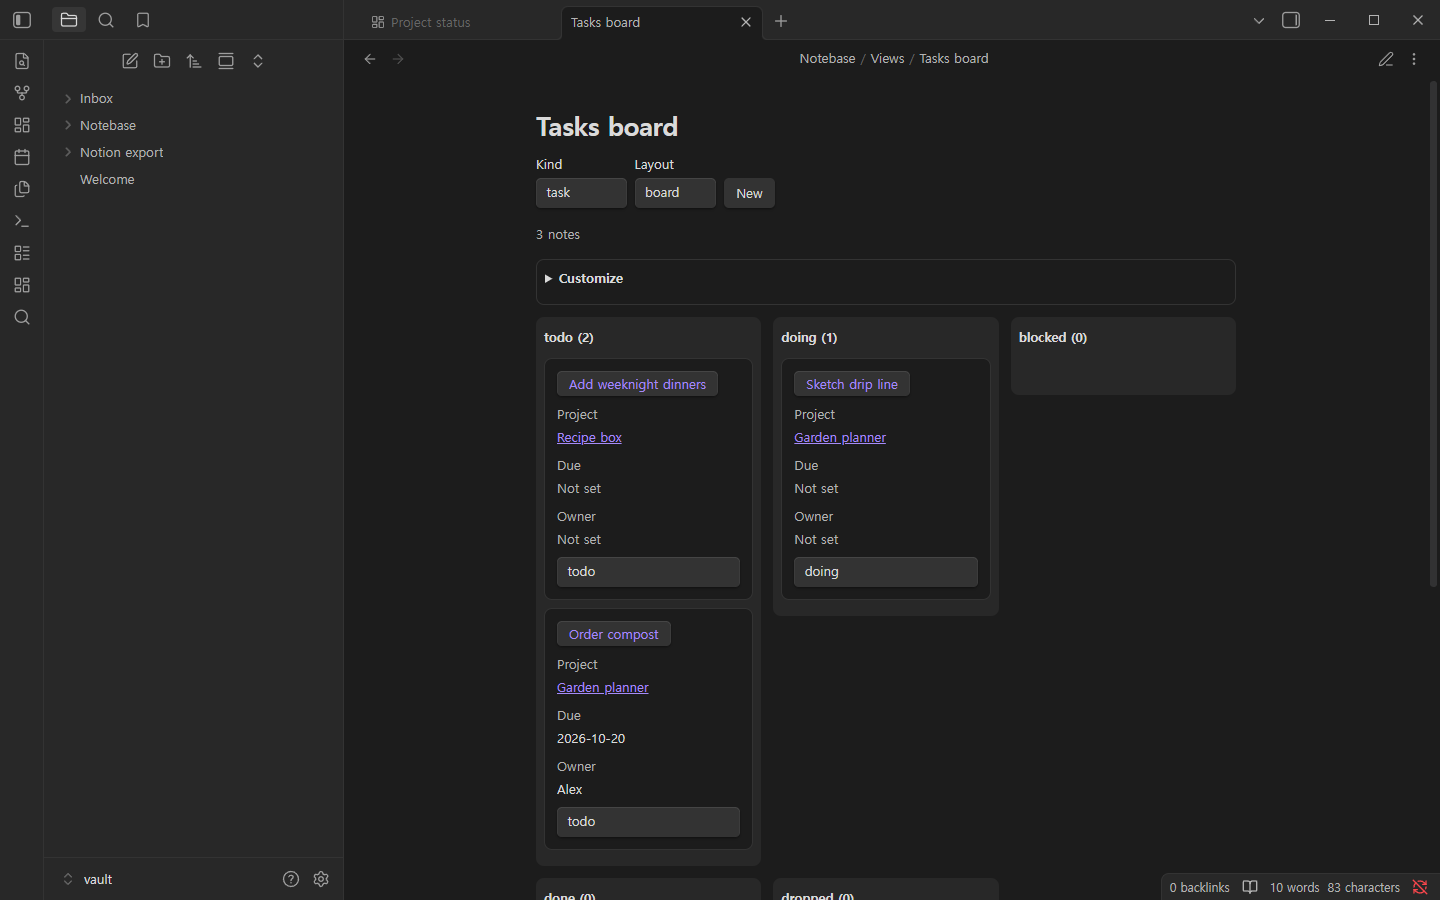Screen dimensions: 1440x900
Task: Open today's daily note calendar icon
Action: 22,157
